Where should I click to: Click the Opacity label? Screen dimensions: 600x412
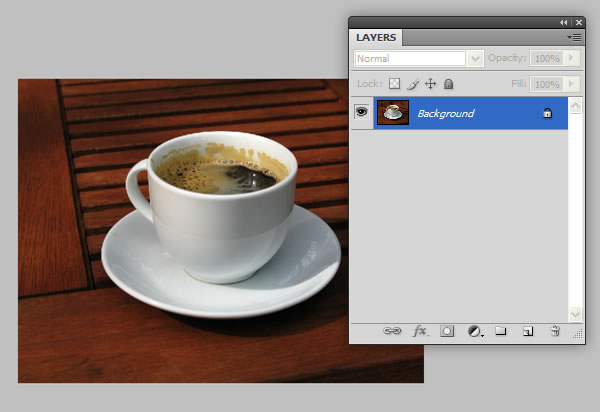[x=507, y=58]
